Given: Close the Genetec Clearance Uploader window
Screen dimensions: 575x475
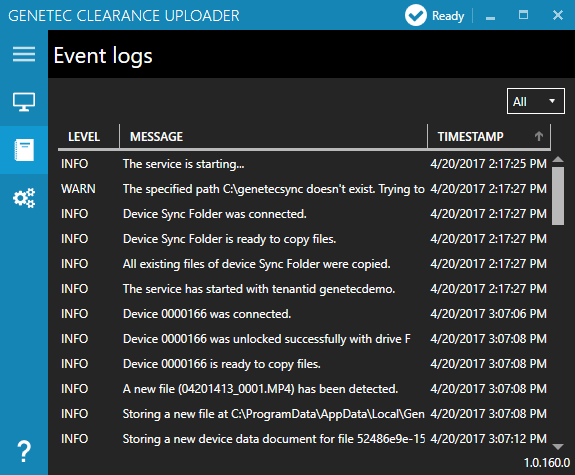Looking at the screenshot, I should [558, 15].
